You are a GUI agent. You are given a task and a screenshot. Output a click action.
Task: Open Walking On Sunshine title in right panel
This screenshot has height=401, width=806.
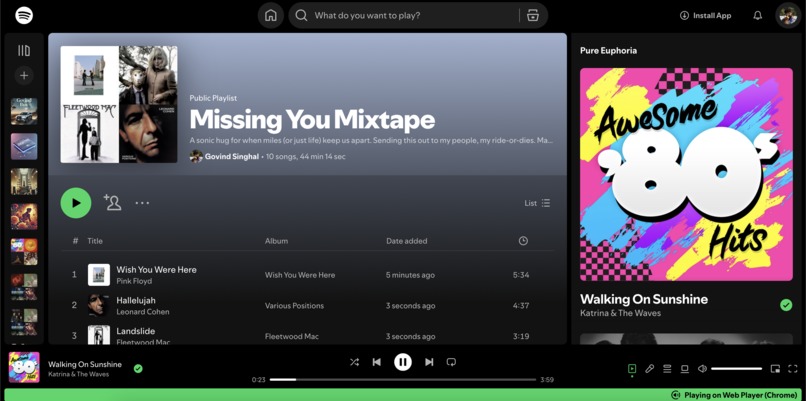pos(644,299)
